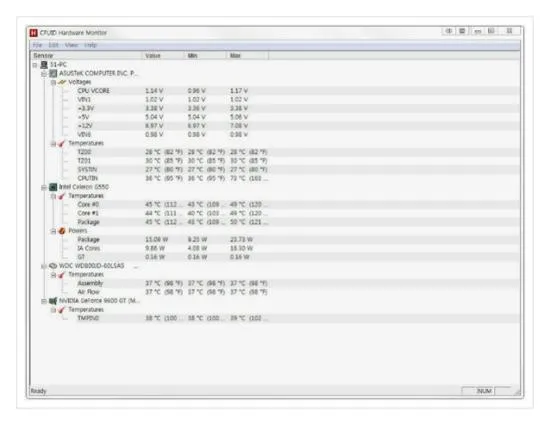
Task: Click the Min column header
Action: click(x=206, y=56)
